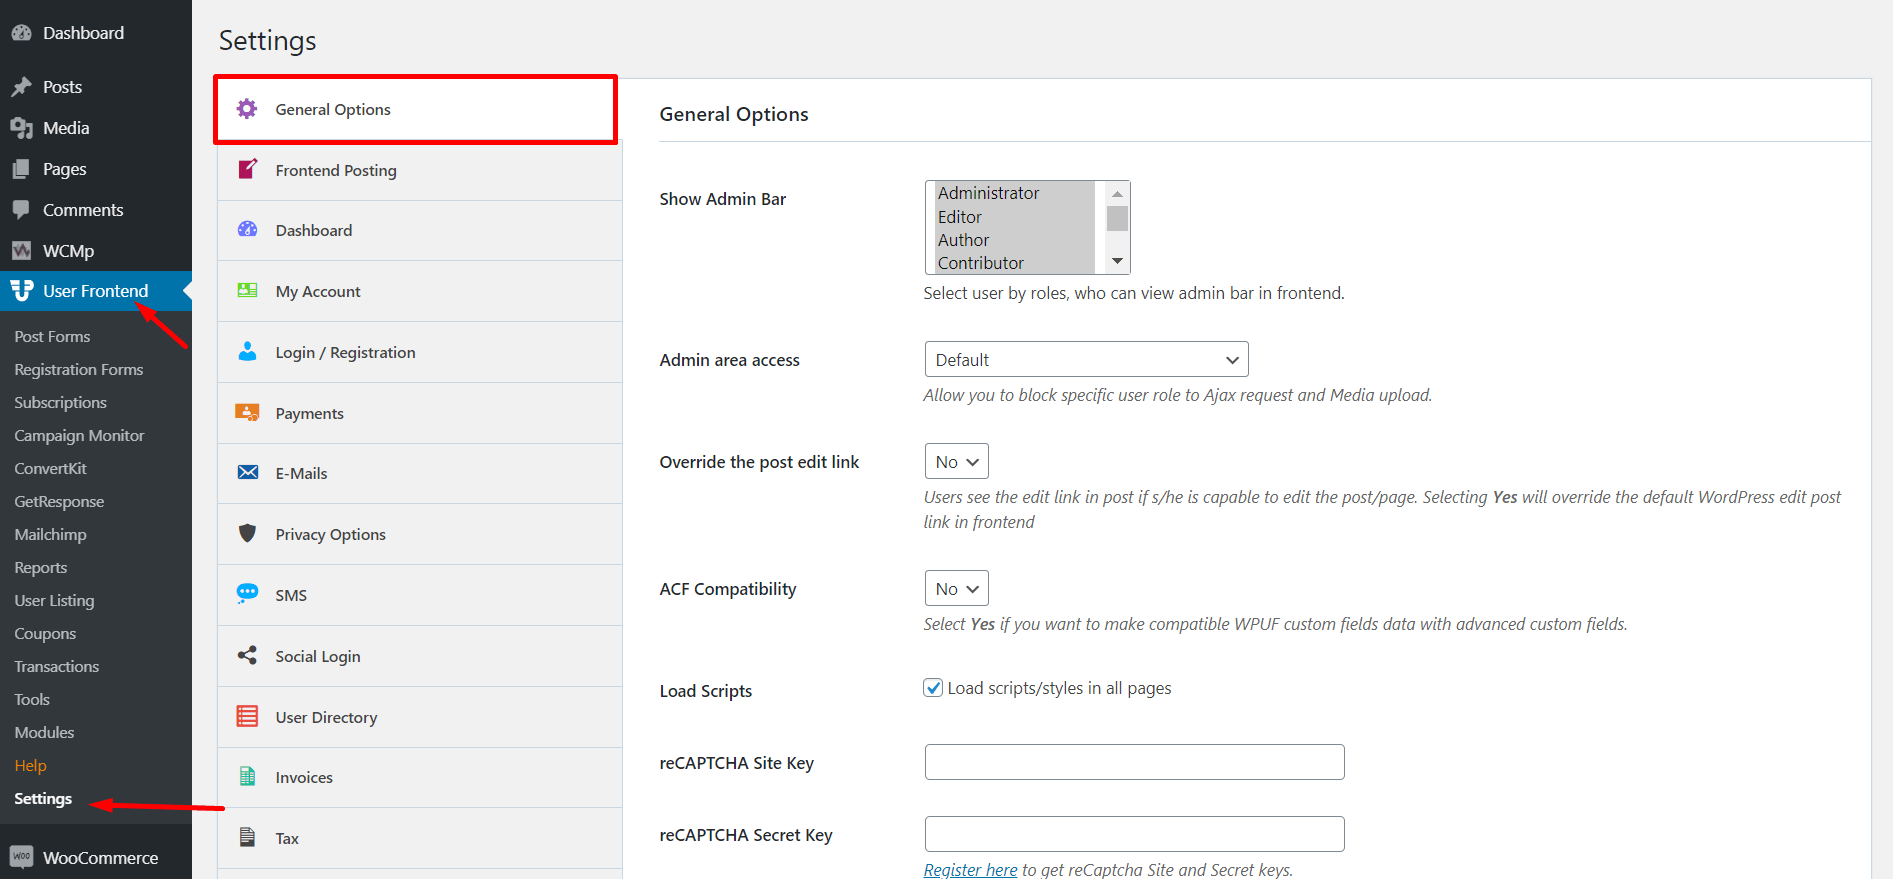Click the Login / Registration person icon

tap(247, 351)
